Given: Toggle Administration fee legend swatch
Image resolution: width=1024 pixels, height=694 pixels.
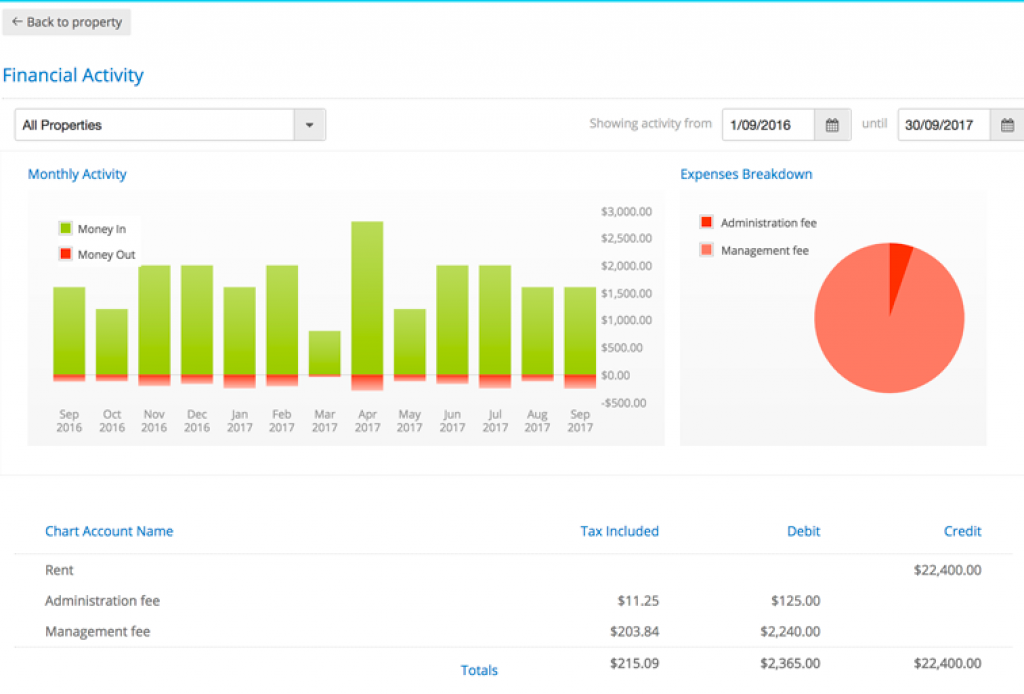Looking at the screenshot, I should [x=707, y=223].
